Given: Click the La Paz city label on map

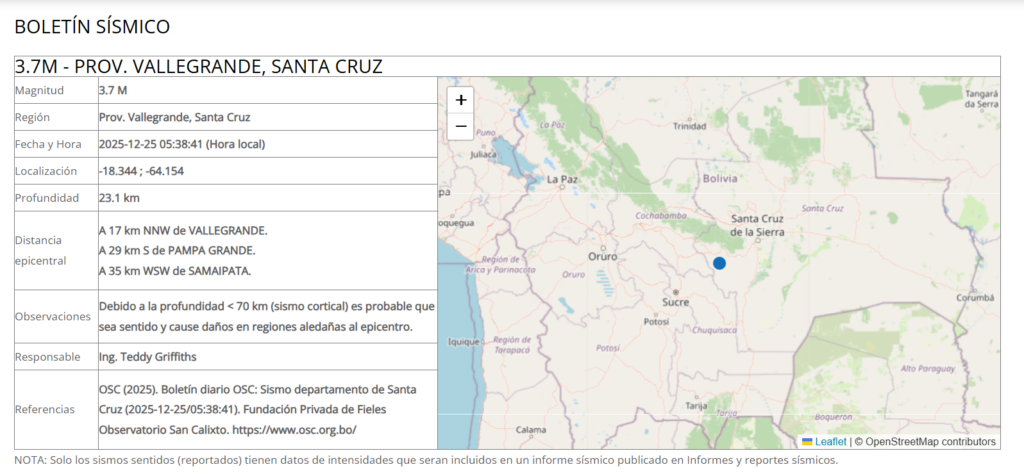Looking at the screenshot, I should (563, 180).
